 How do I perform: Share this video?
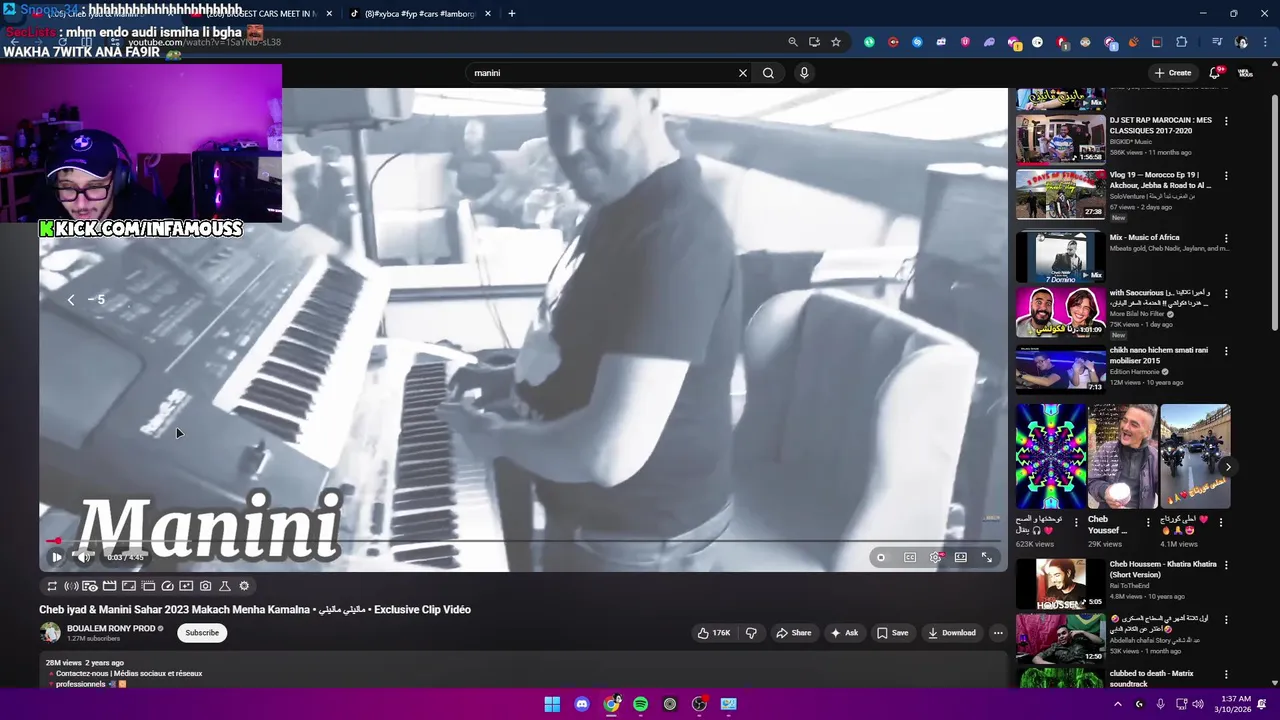click(x=794, y=633)
